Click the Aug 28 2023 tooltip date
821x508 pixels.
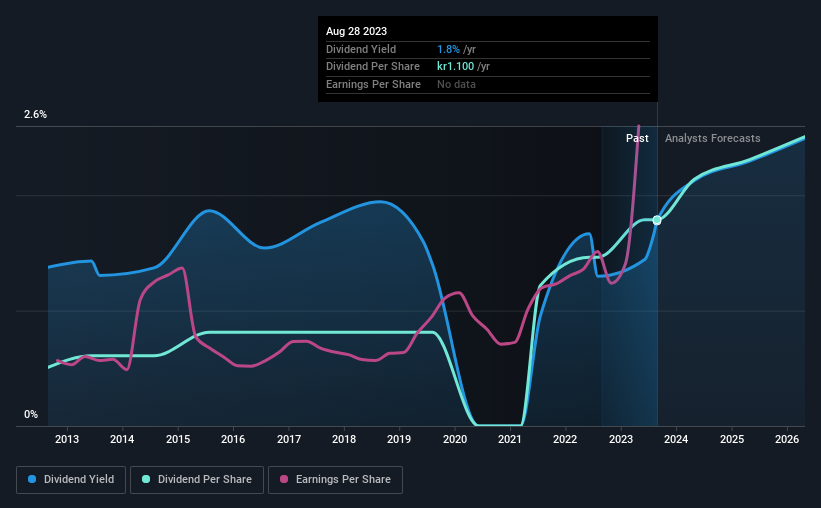tap(356, 31)
